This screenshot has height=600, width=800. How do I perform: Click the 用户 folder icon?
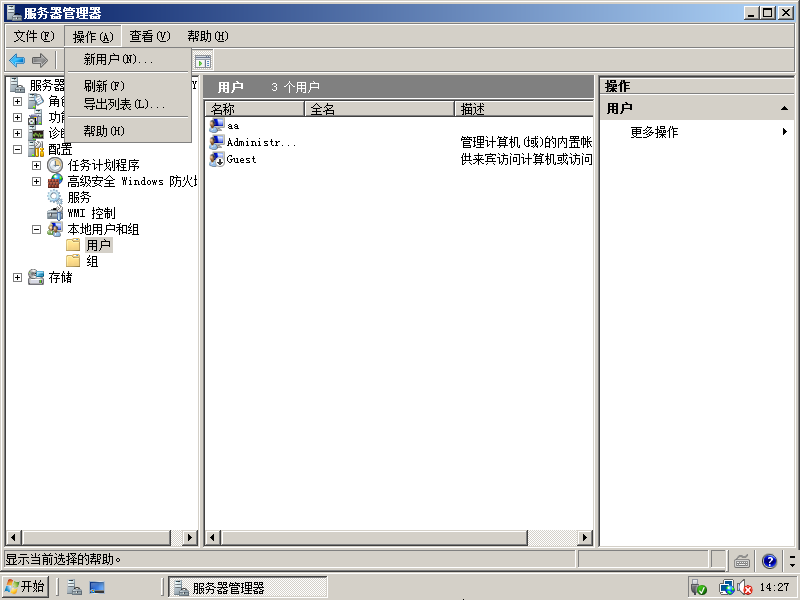pos(73,245)
